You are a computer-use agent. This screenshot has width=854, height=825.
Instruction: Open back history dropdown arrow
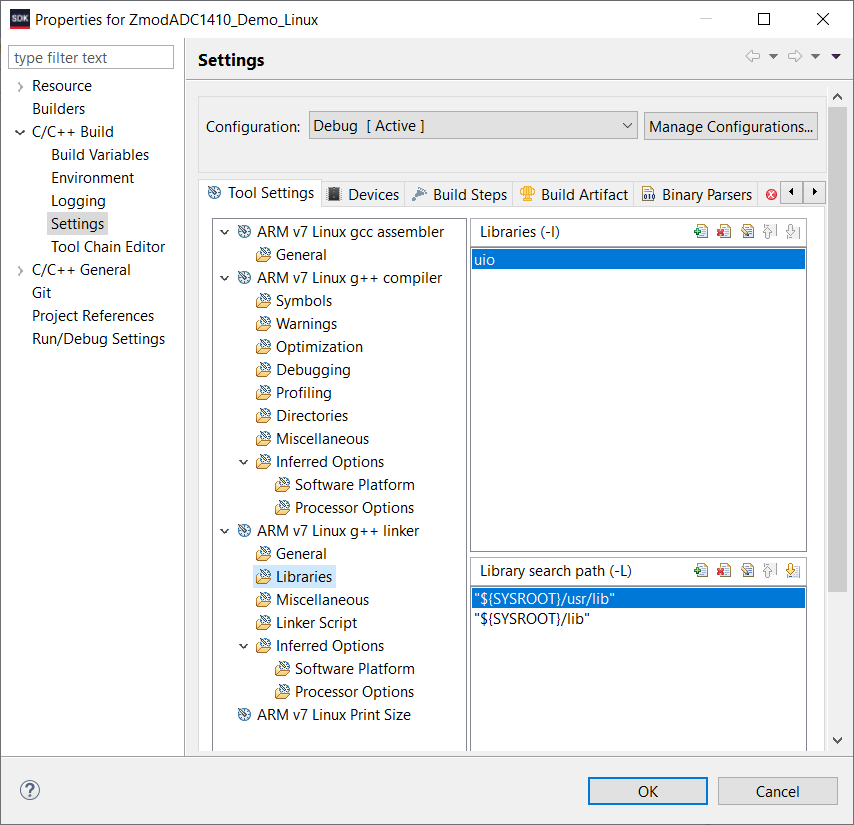tap(773, 57)
